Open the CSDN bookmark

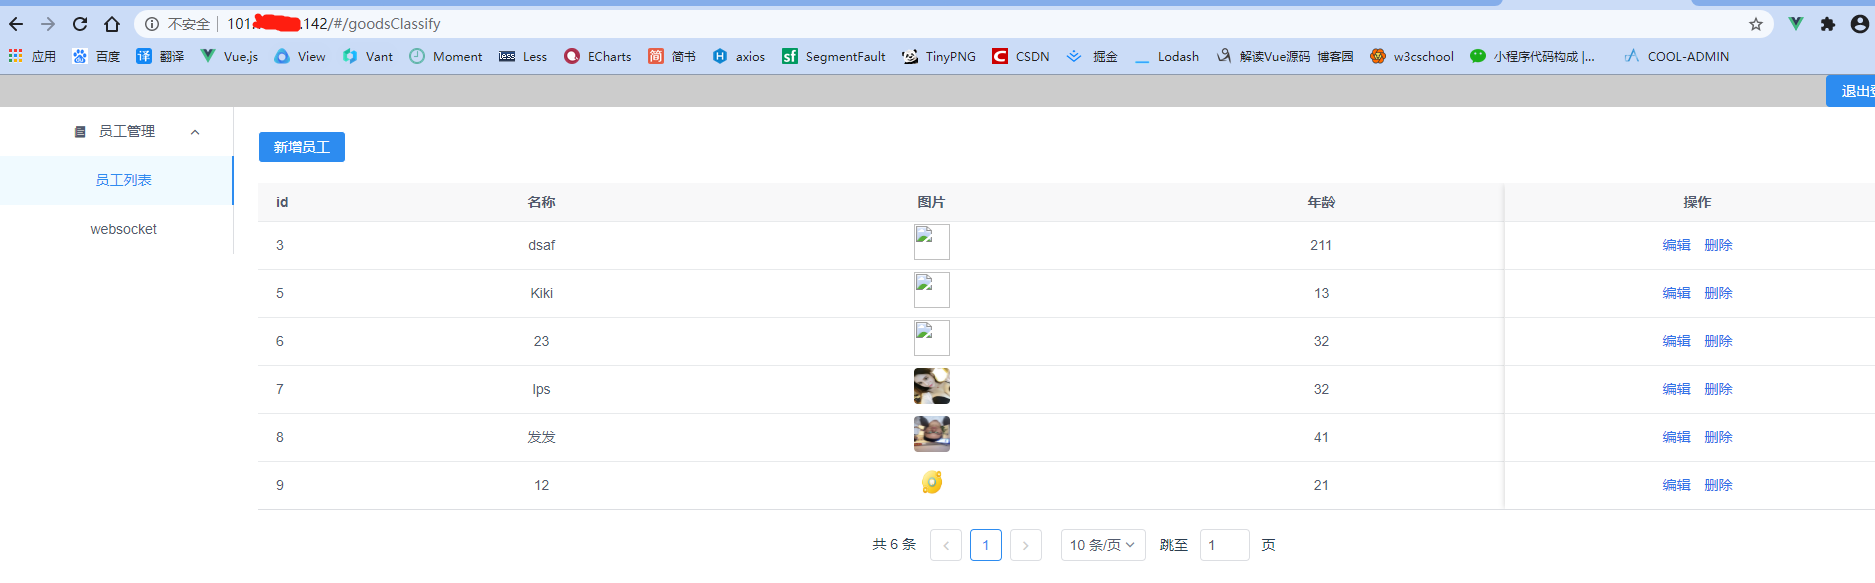[1021, 56]
